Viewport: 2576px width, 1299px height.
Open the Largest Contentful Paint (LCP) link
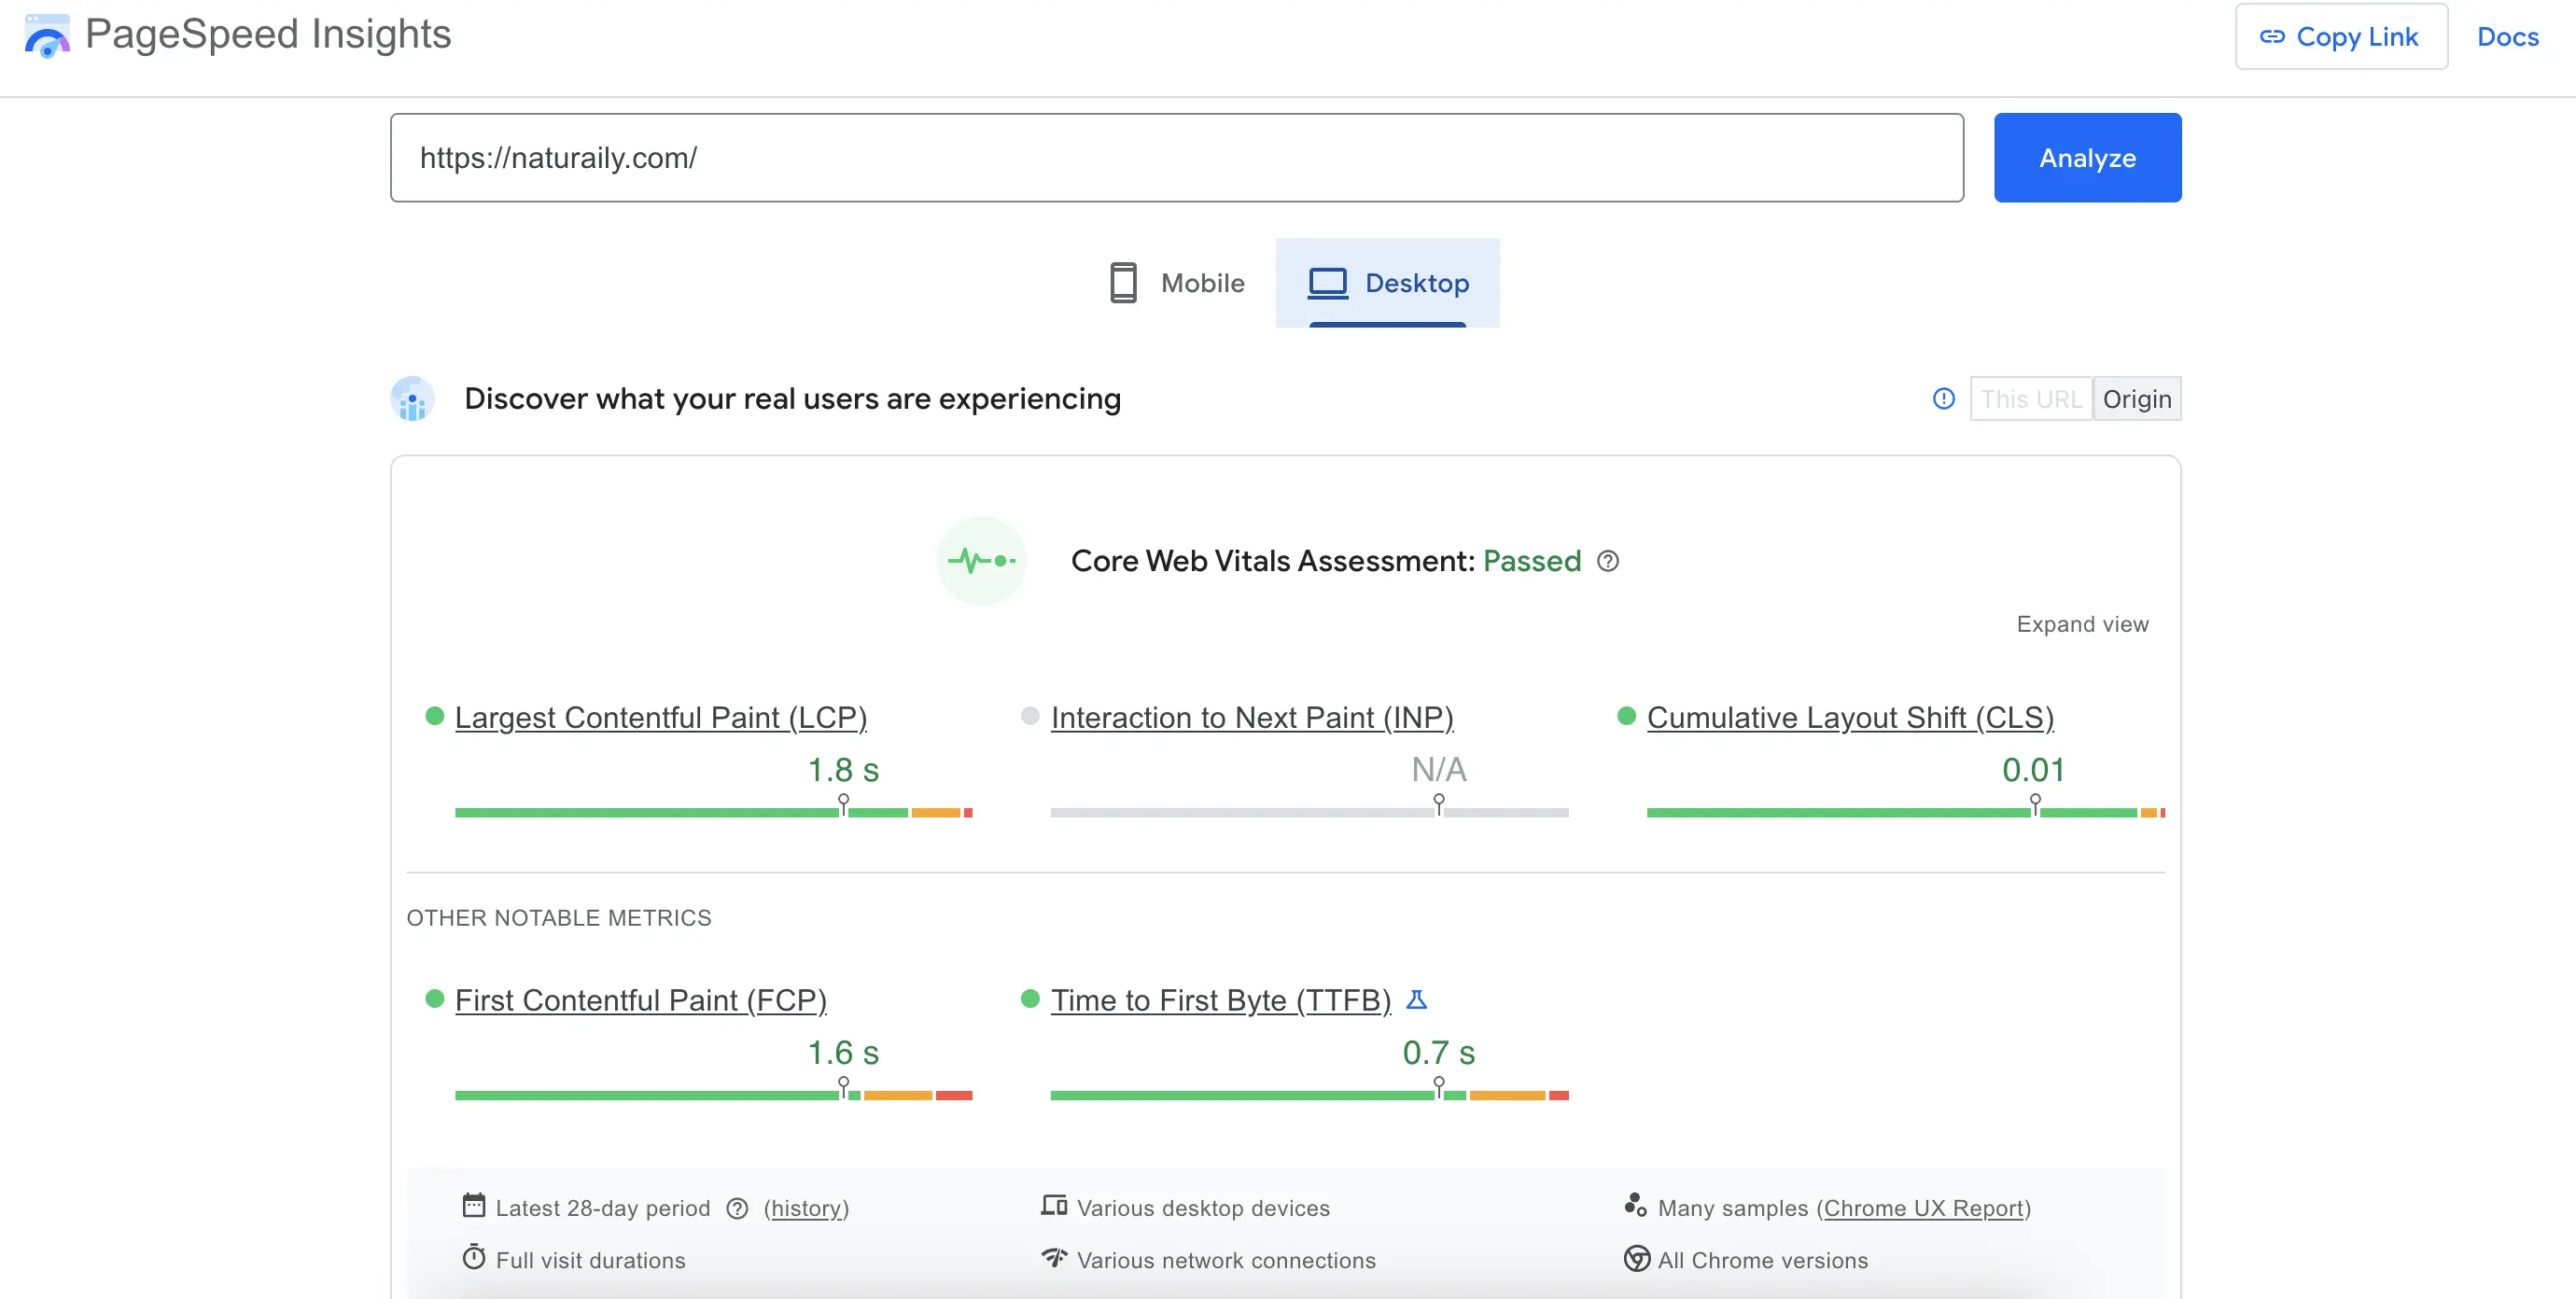pos(661,718)
